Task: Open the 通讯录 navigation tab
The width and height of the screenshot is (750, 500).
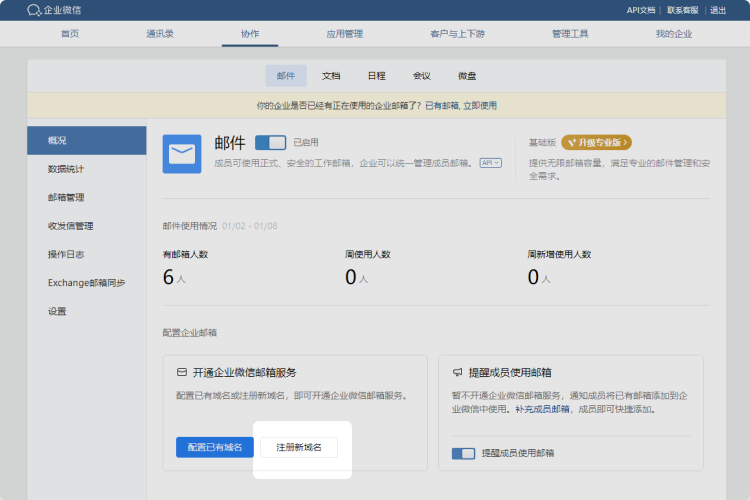Action: [x=160, y=34]
